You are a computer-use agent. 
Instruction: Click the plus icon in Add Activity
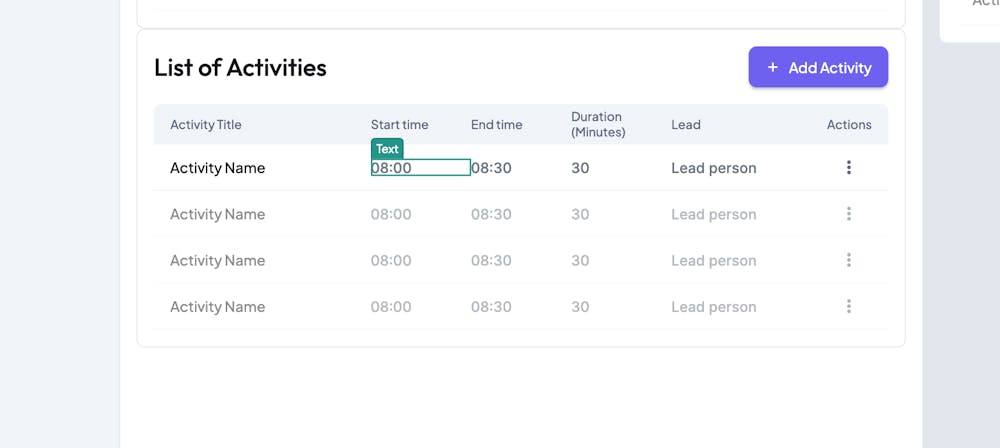point(772,67)
